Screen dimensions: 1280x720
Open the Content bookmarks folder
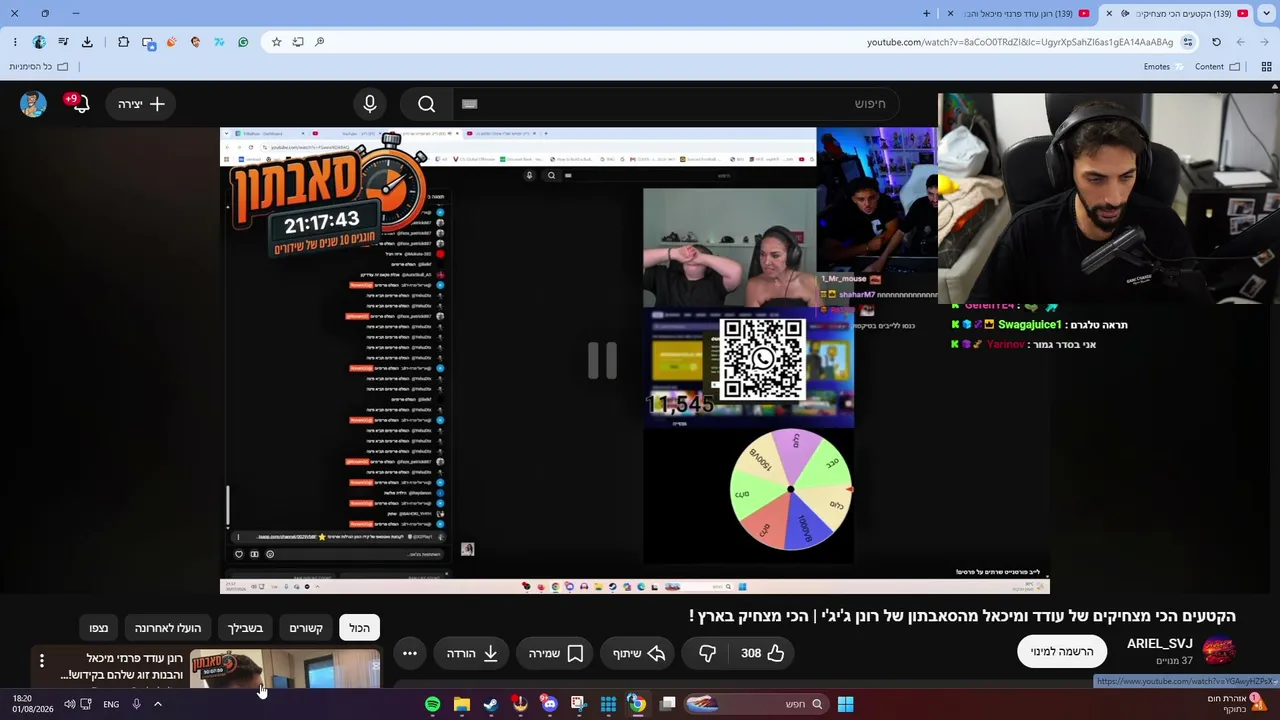coord(1218,67)
